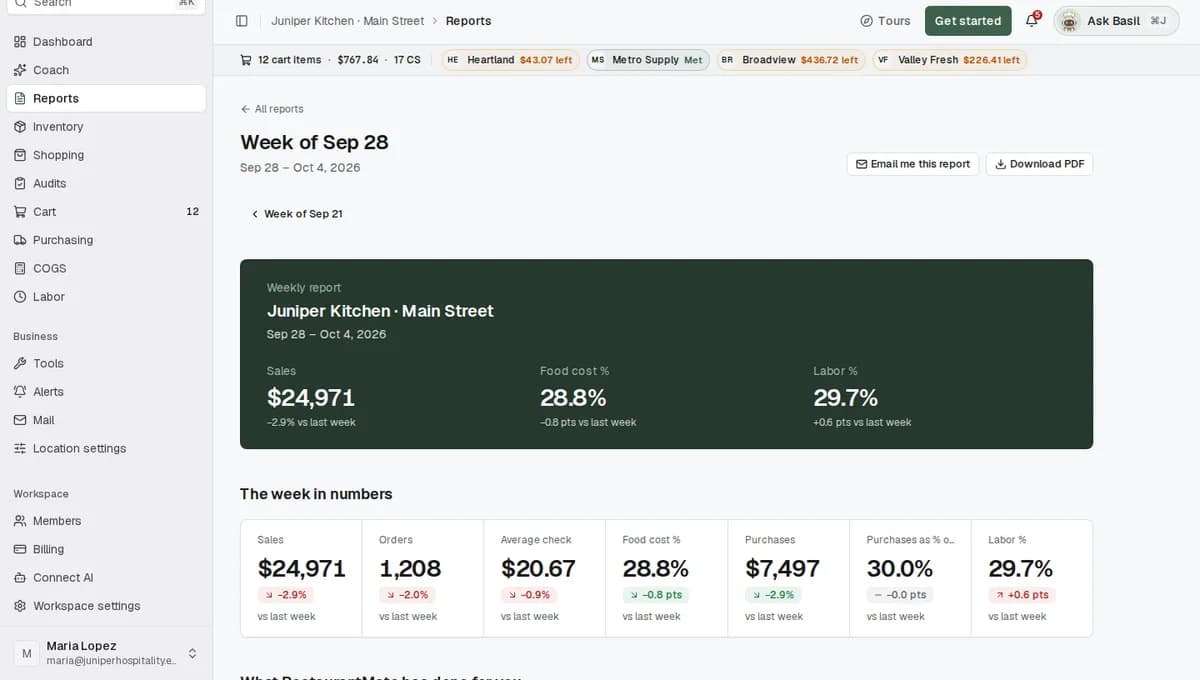Navigate to Labor page
Viewport: 1200px width, 680px height.
106,297
